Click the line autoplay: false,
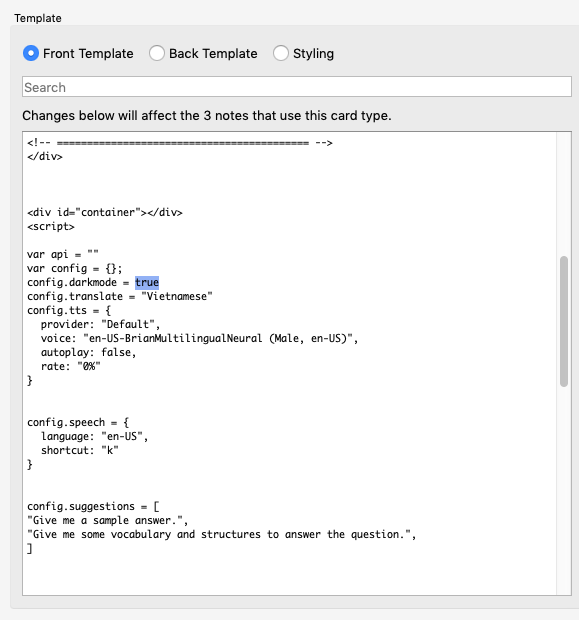Screen dimensions: 579x620 (x=89, y=352)
